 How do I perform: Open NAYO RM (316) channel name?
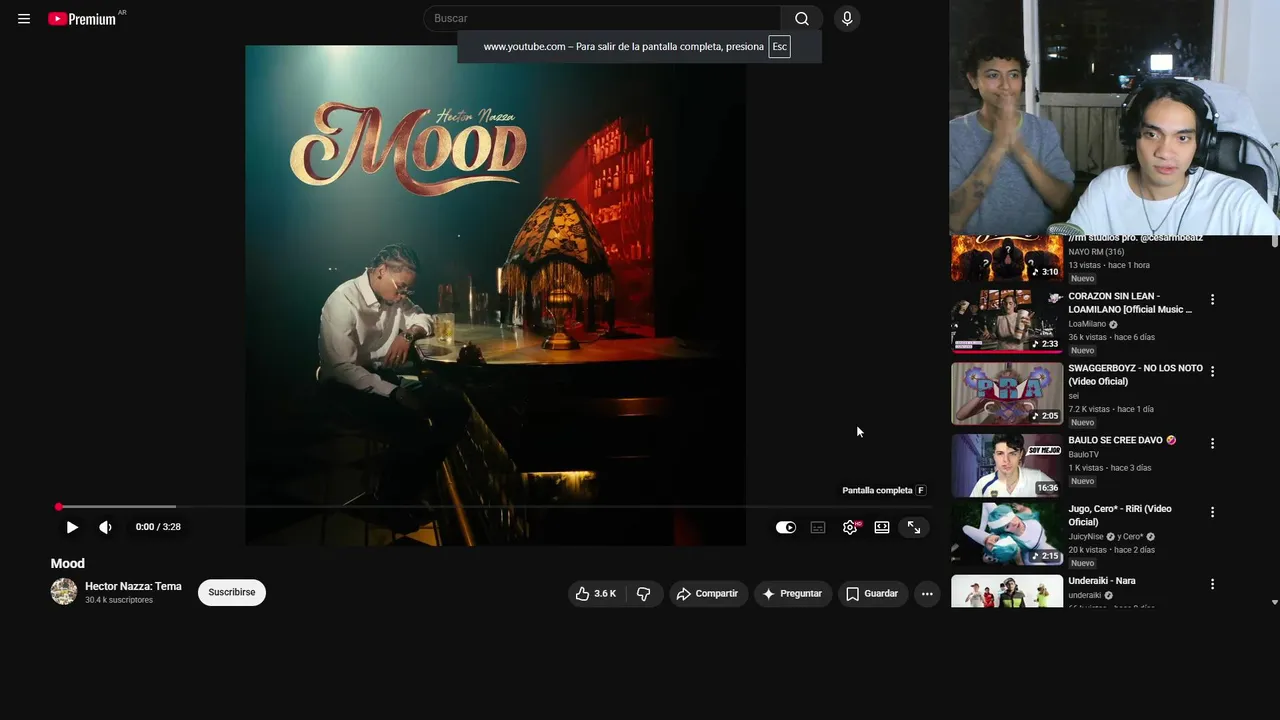(x=1096, y=252)
